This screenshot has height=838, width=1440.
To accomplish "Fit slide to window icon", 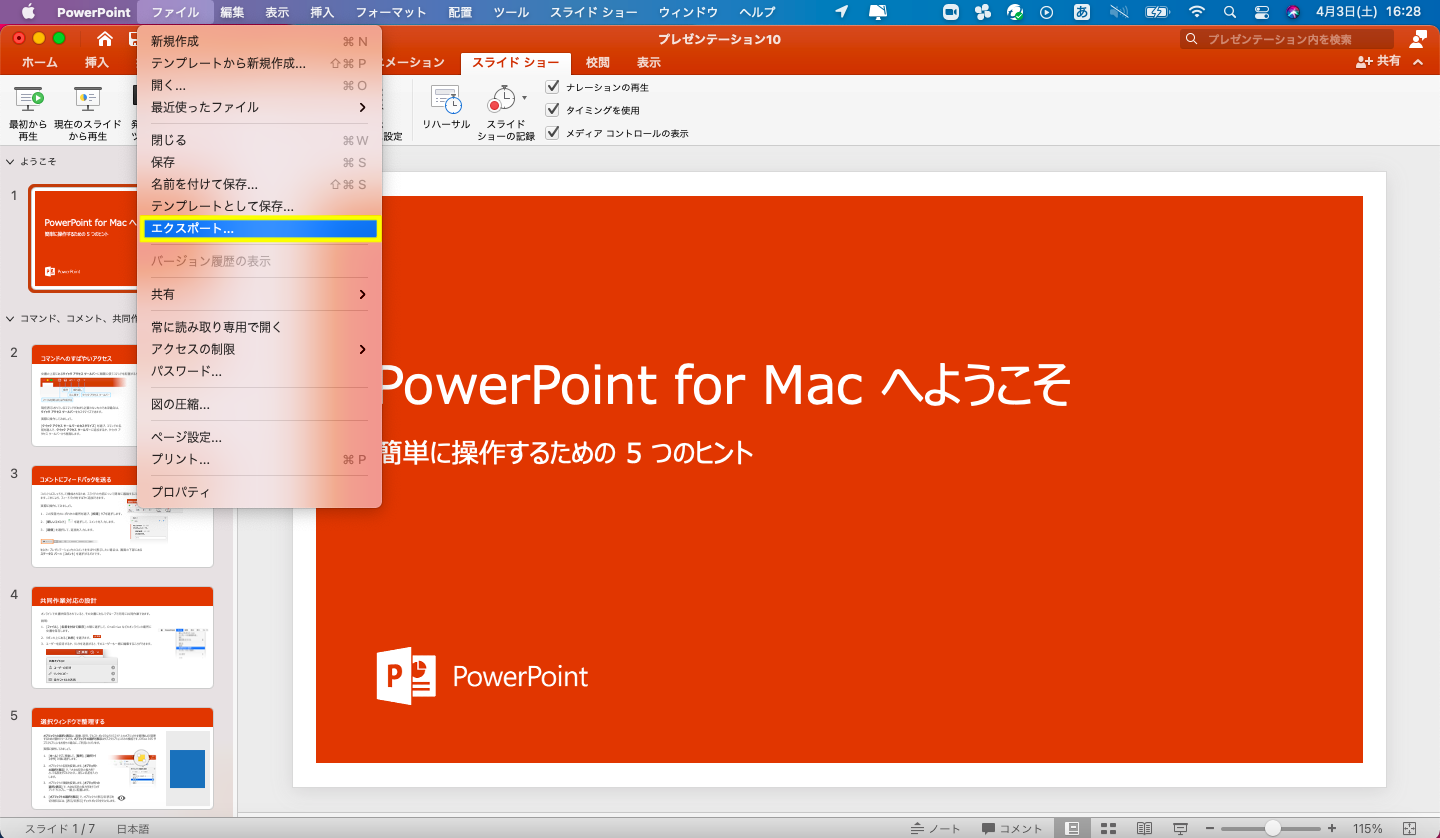I will pos(1410,829).
